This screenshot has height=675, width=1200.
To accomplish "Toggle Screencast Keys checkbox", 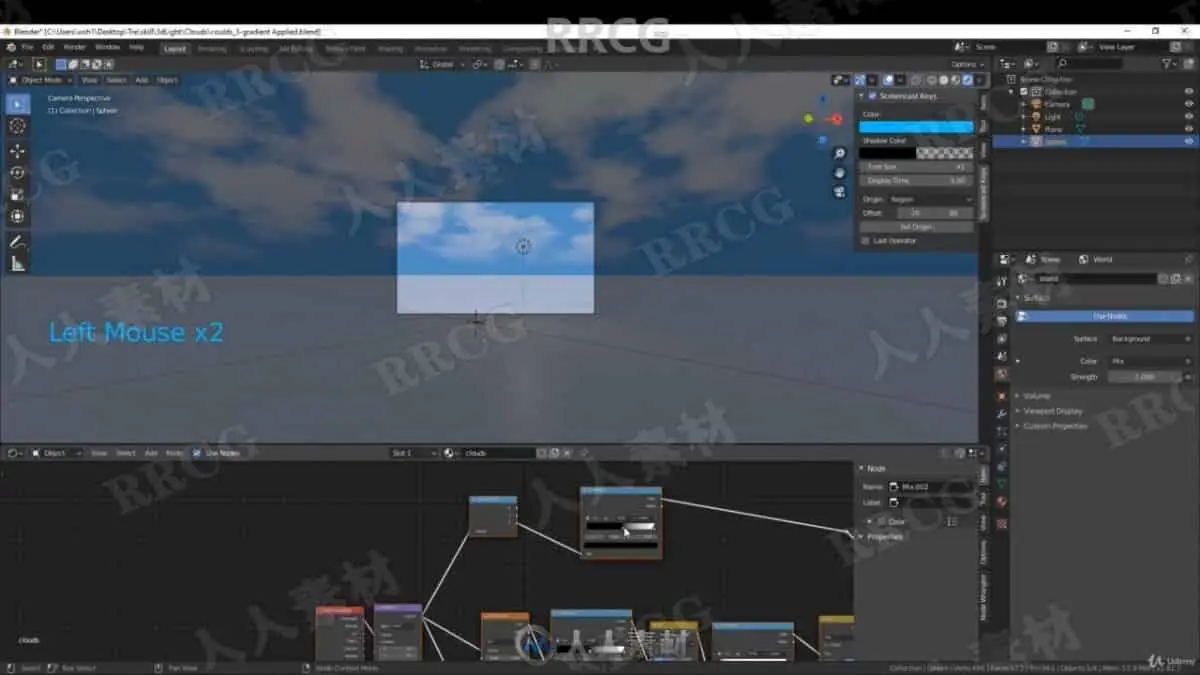I will click(872, 96).
